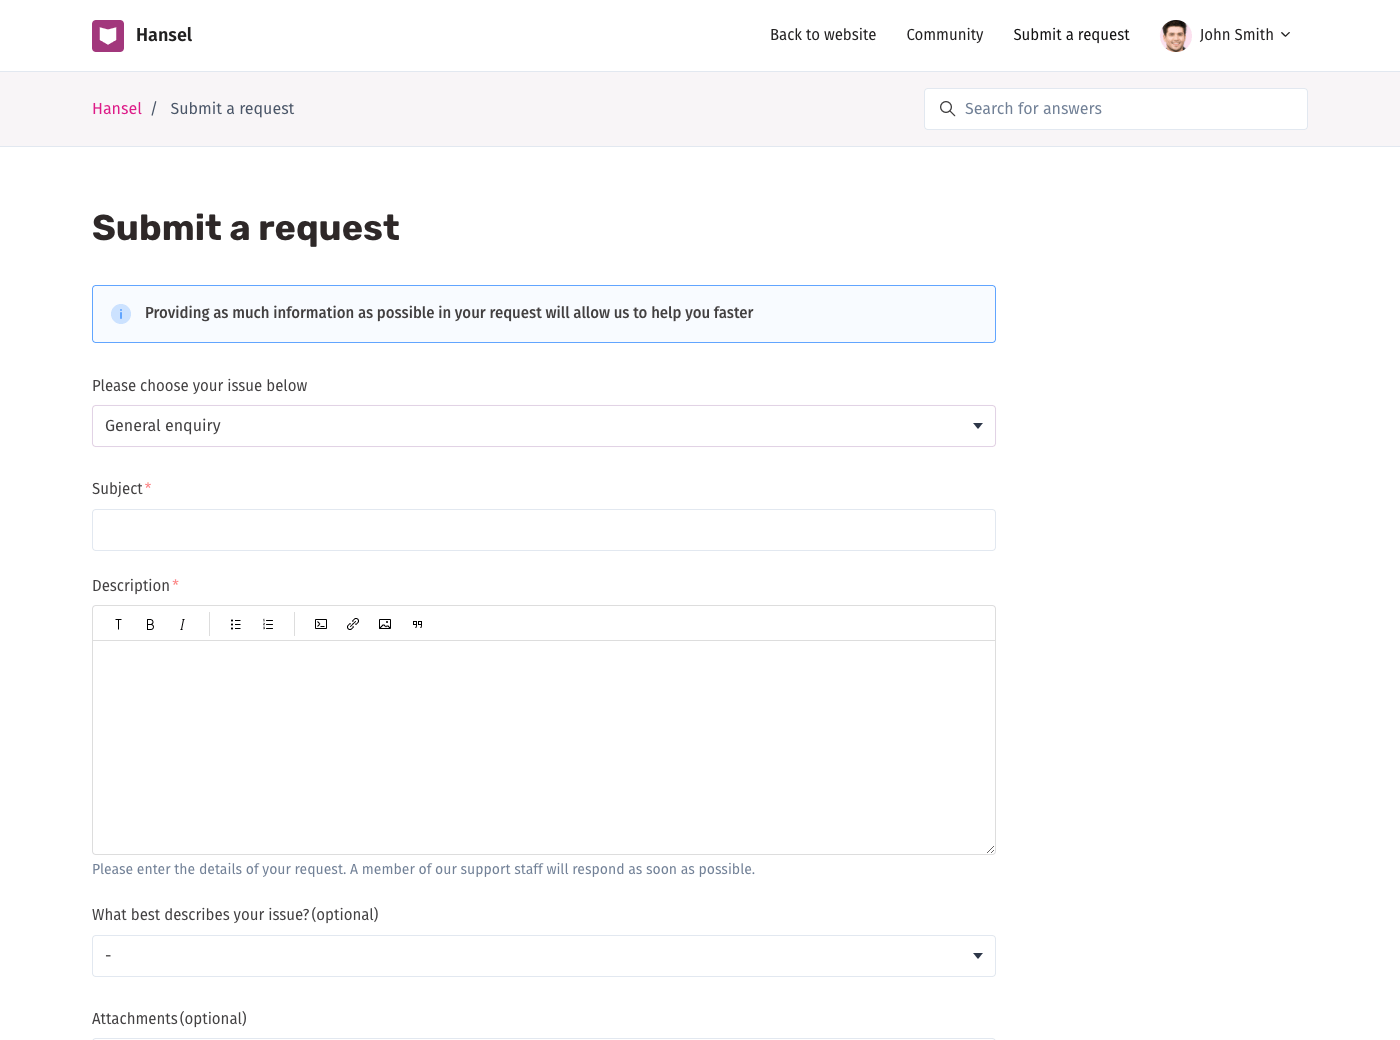Click the text style (T) icon

(x=118, y=624)
